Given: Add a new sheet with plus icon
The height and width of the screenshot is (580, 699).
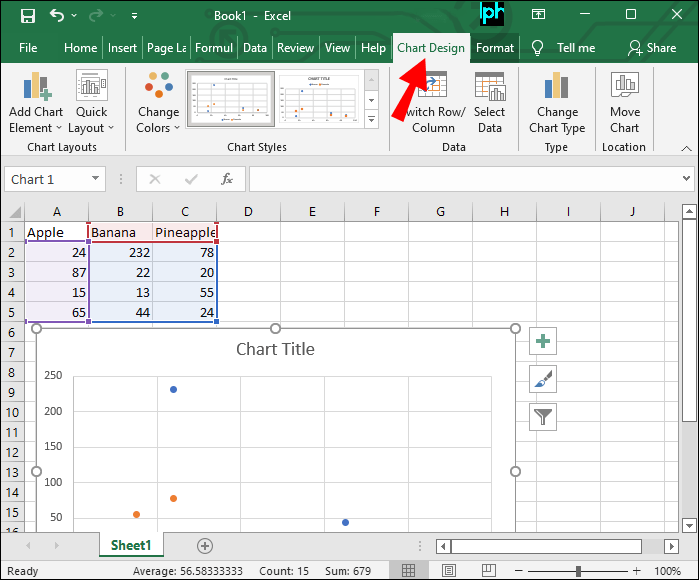Looking at the screenshot, I should click(205, 546).
